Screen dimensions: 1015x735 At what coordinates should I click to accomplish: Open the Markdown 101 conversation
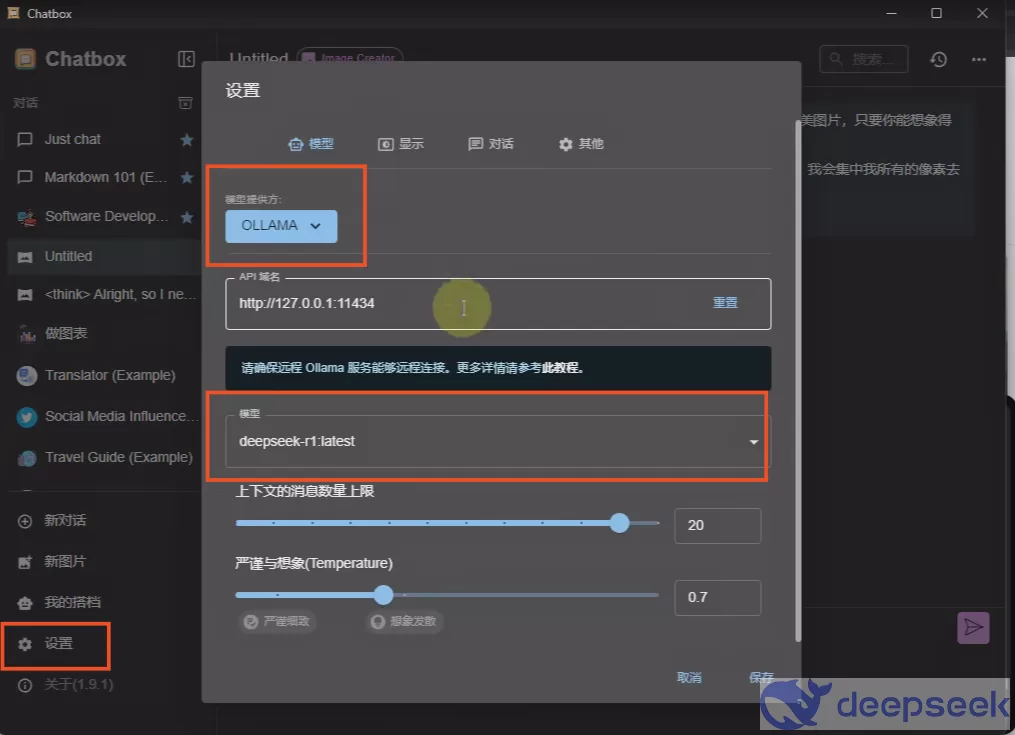pos(104,177)
